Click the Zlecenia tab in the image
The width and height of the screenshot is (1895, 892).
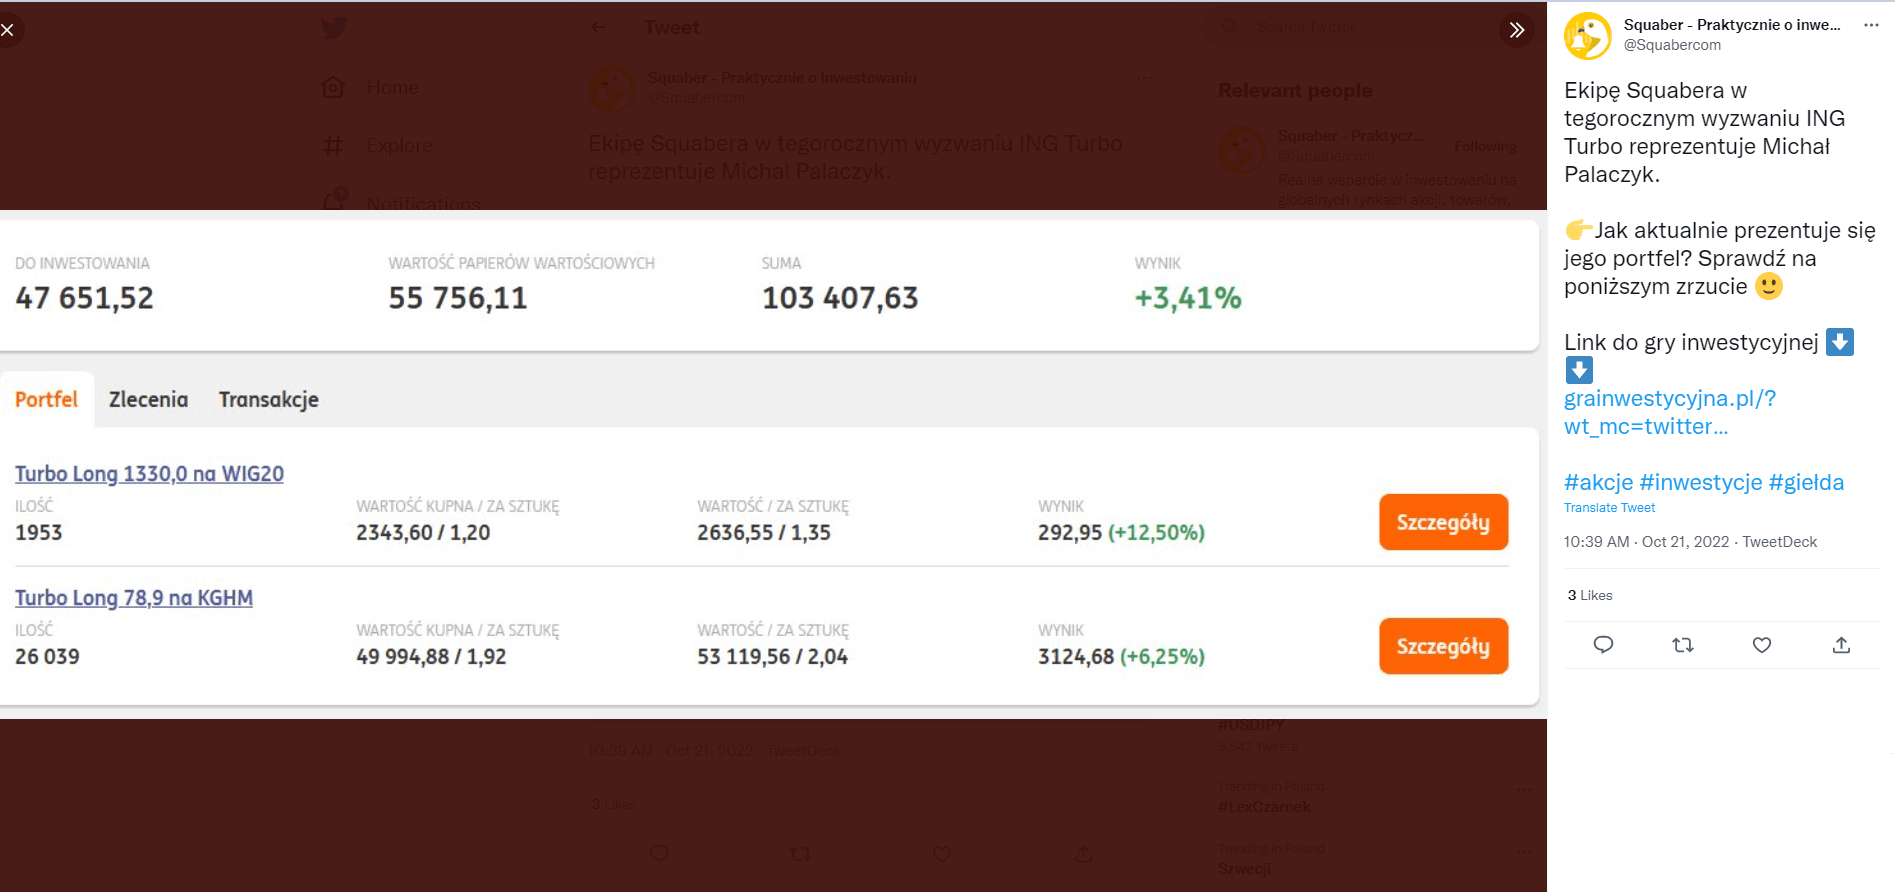(x=148, y=399)
